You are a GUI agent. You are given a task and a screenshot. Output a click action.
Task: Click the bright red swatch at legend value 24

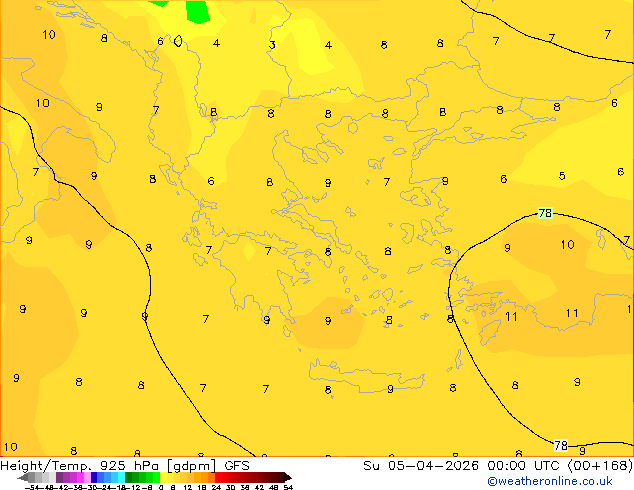[x=218, y=477]
